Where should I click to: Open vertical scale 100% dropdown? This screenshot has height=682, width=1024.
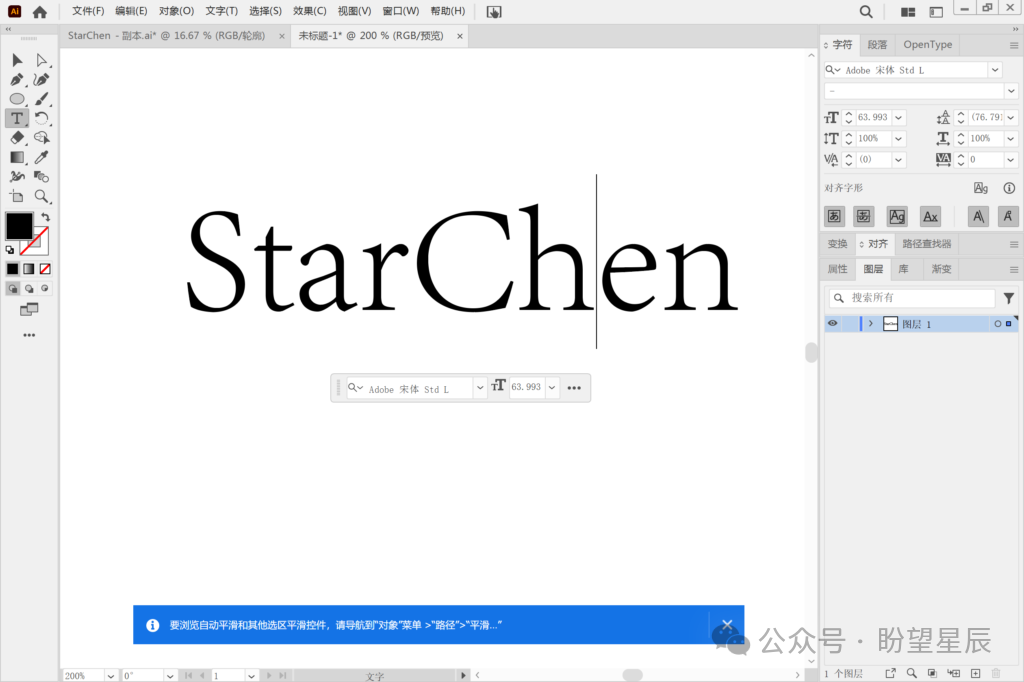pos(899,138)
